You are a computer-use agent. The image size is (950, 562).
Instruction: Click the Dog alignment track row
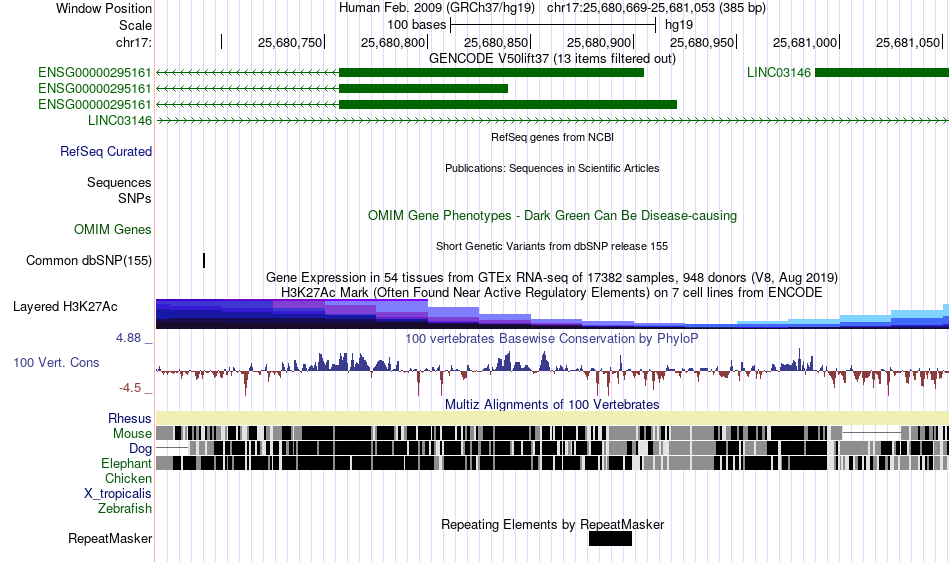pos(553,448)
